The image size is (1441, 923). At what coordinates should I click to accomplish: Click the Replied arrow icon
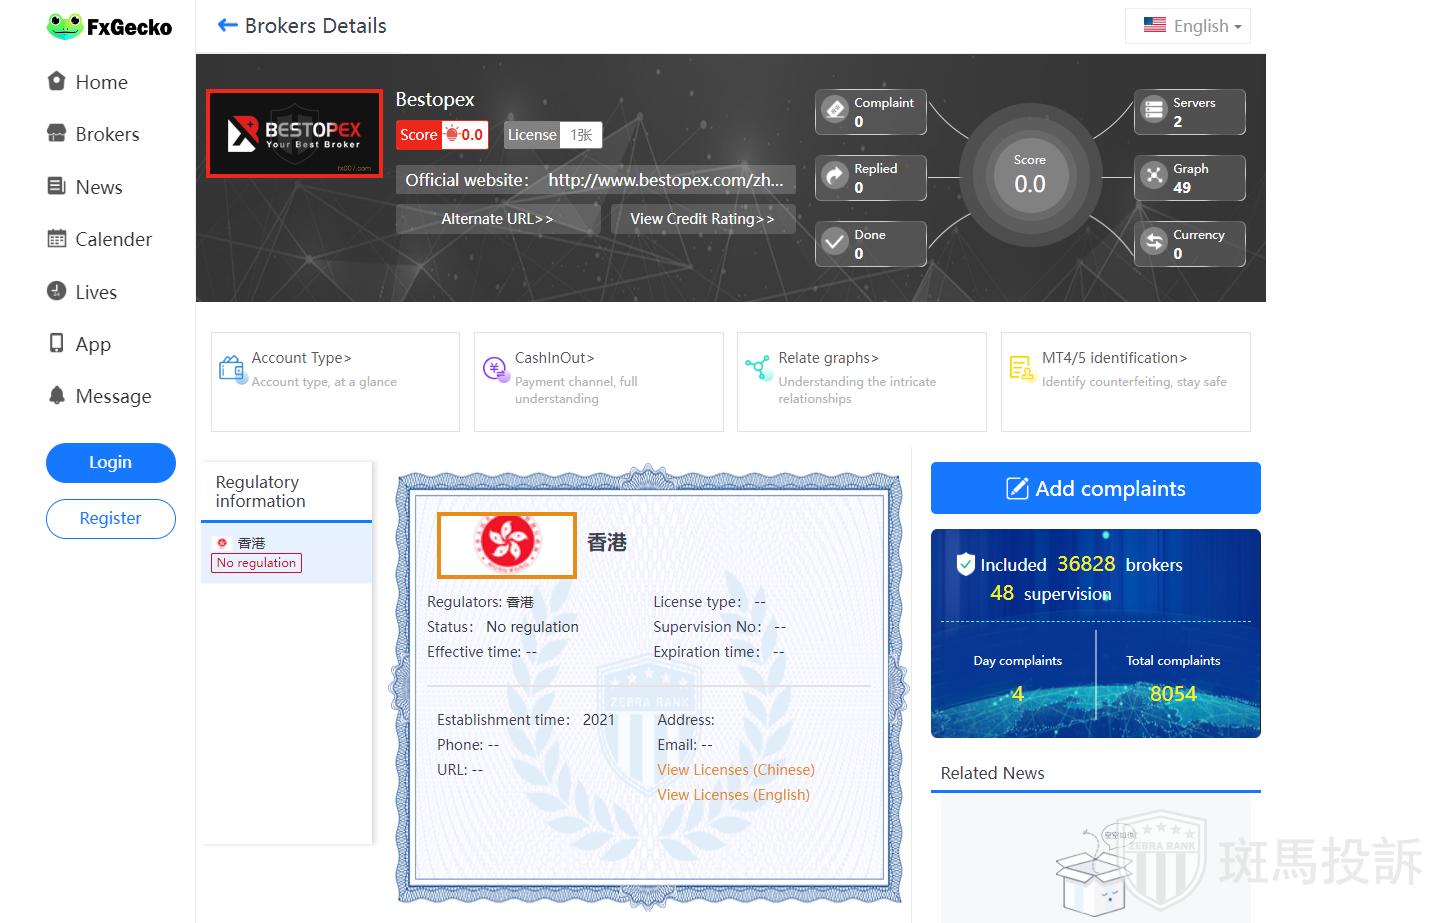pyautogui.click(x=835, y=177)
